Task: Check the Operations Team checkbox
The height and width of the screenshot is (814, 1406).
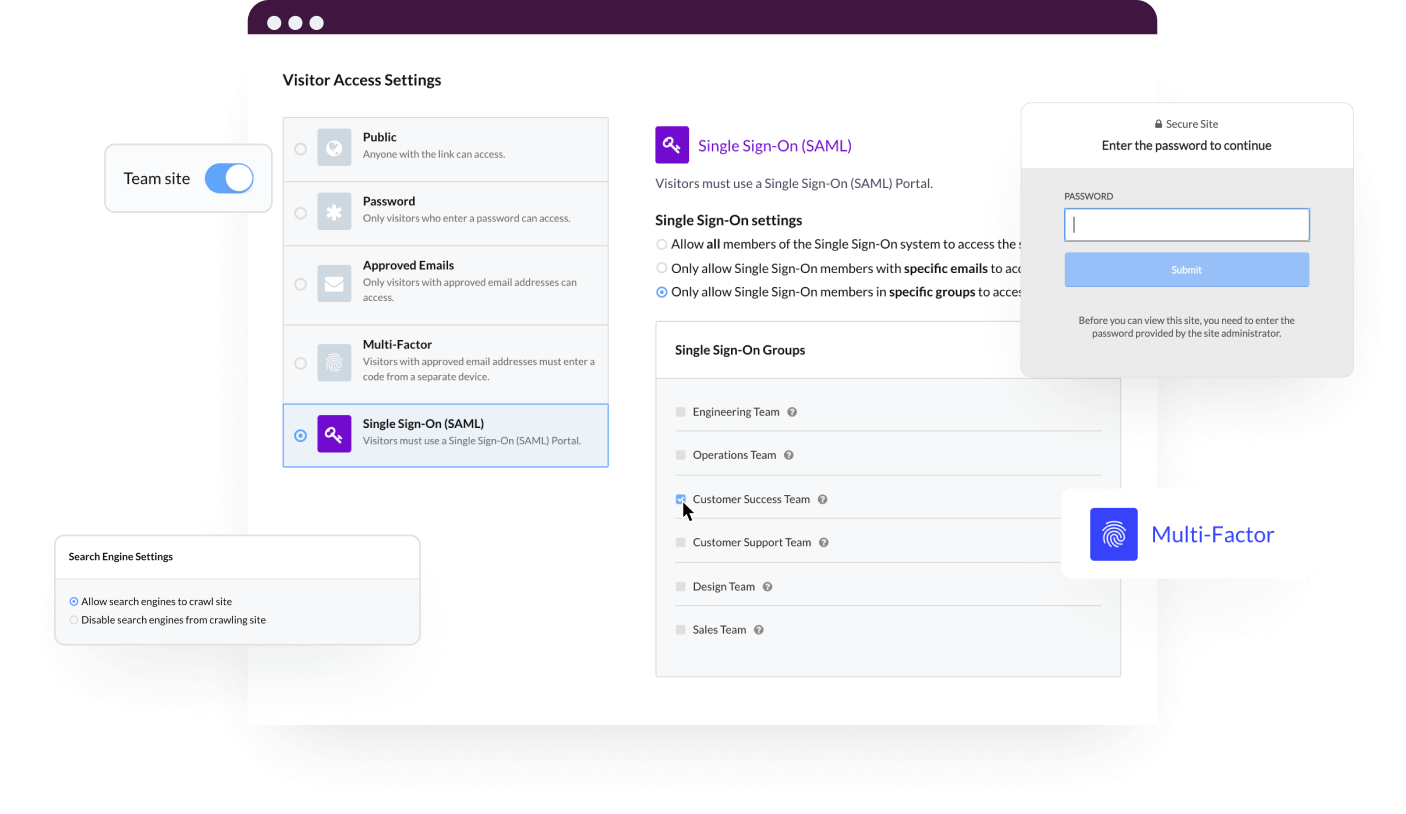Action: [x=681, y=455]
